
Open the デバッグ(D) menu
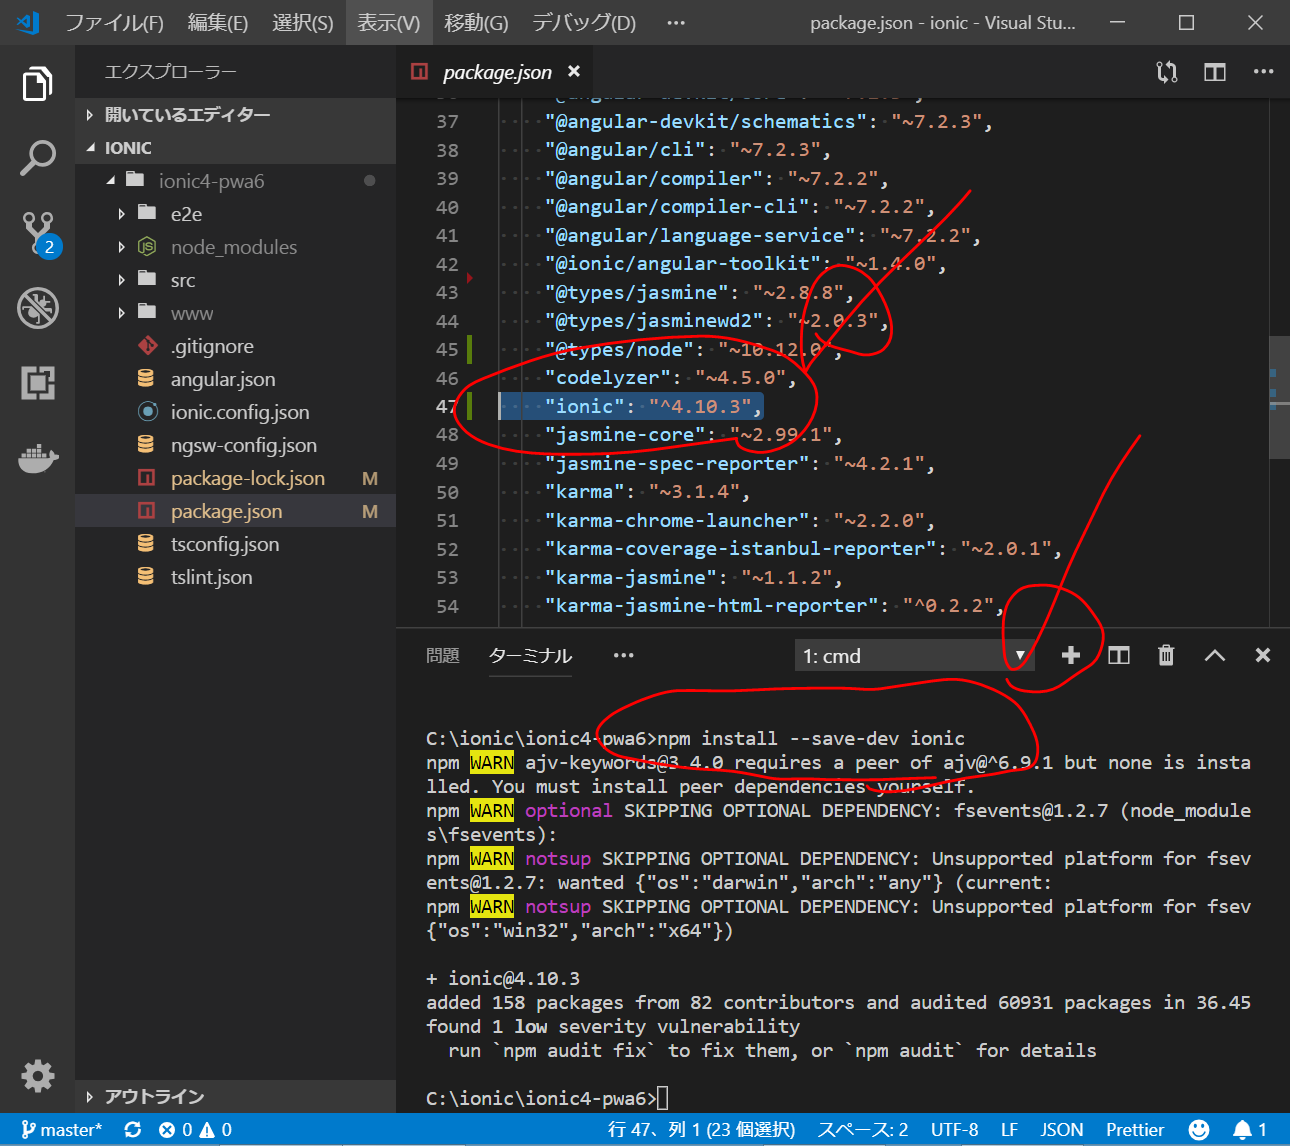coord(583,22)
